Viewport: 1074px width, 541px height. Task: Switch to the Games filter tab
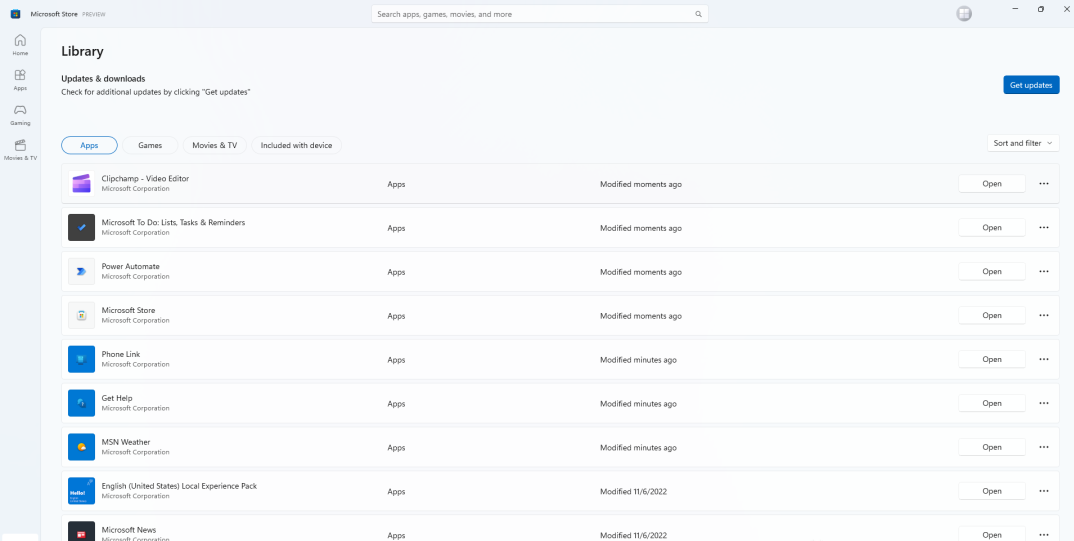150,145
